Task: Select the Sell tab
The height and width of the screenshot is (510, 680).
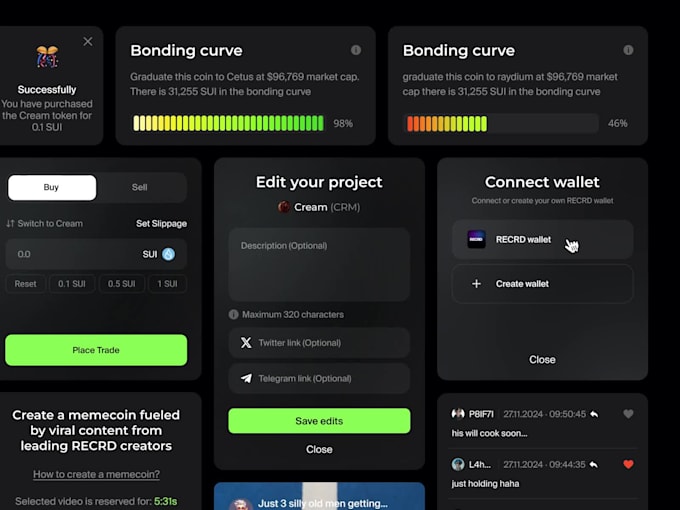Action: pos(140,187)
